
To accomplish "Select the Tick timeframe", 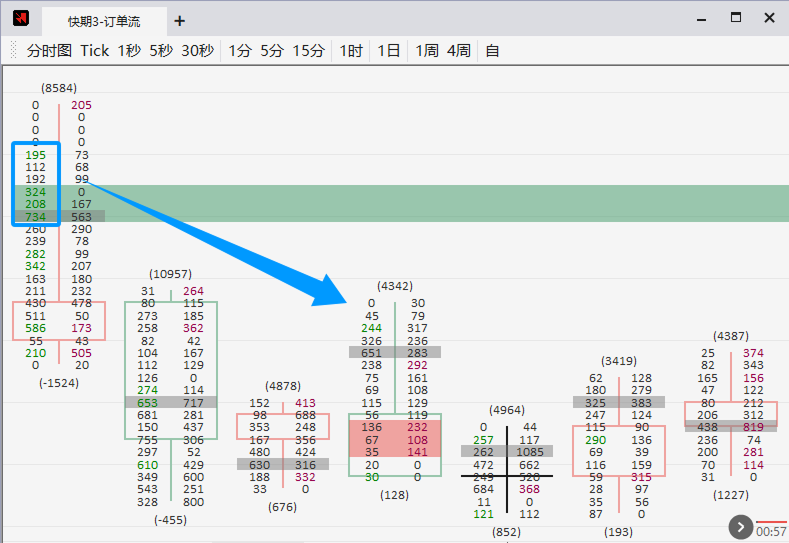I will pyautogui.click(x=95, y=50).
